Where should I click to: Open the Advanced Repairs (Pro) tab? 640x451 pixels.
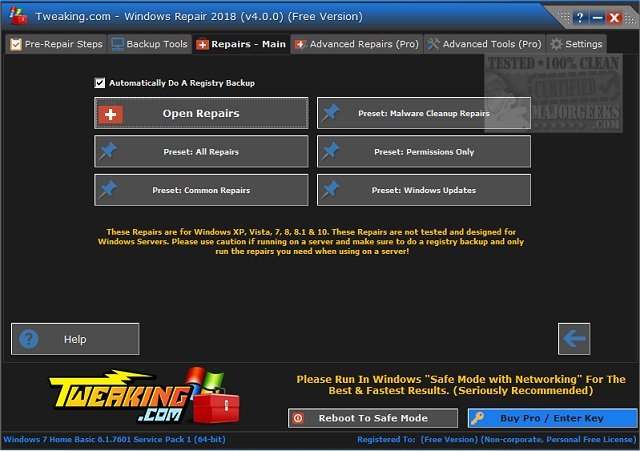coord(357,44)
